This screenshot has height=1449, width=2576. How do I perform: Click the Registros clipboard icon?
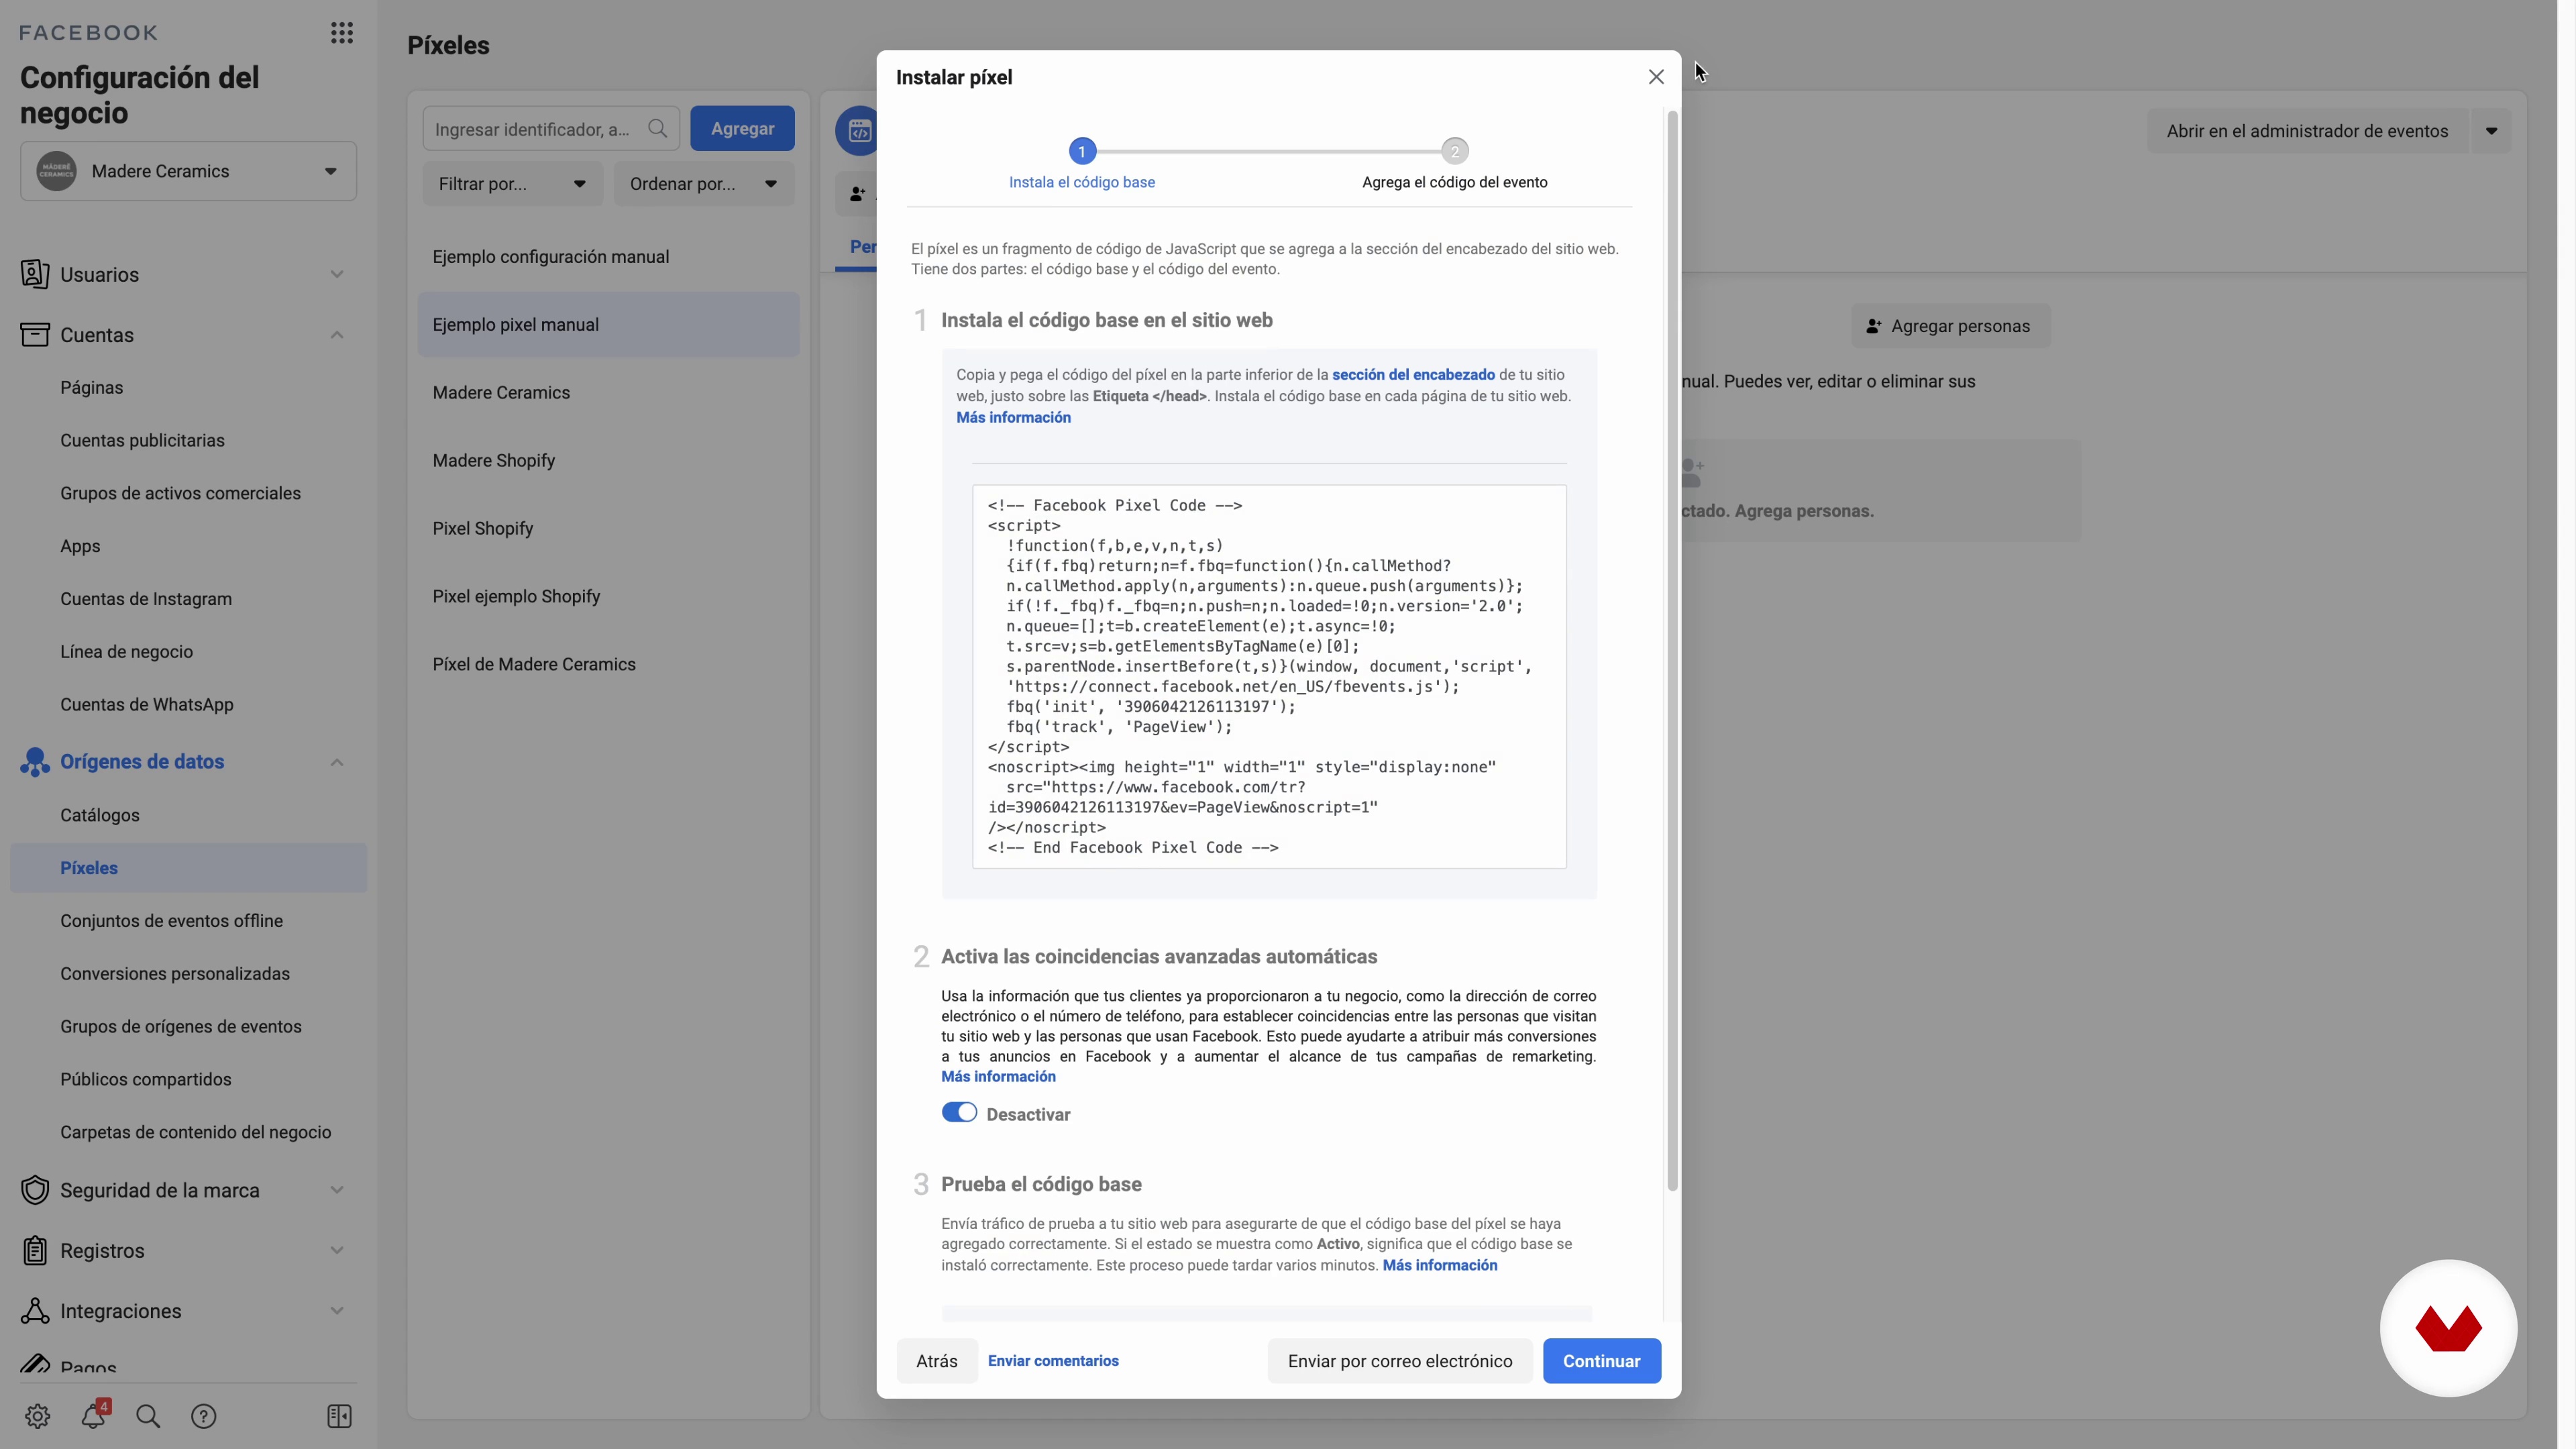(x=35, y=1250)
